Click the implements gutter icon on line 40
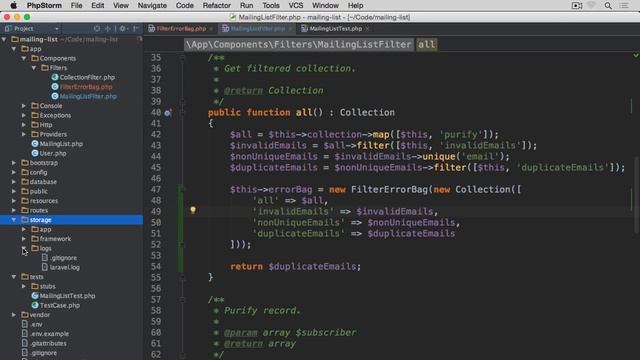 coord(168,113)
